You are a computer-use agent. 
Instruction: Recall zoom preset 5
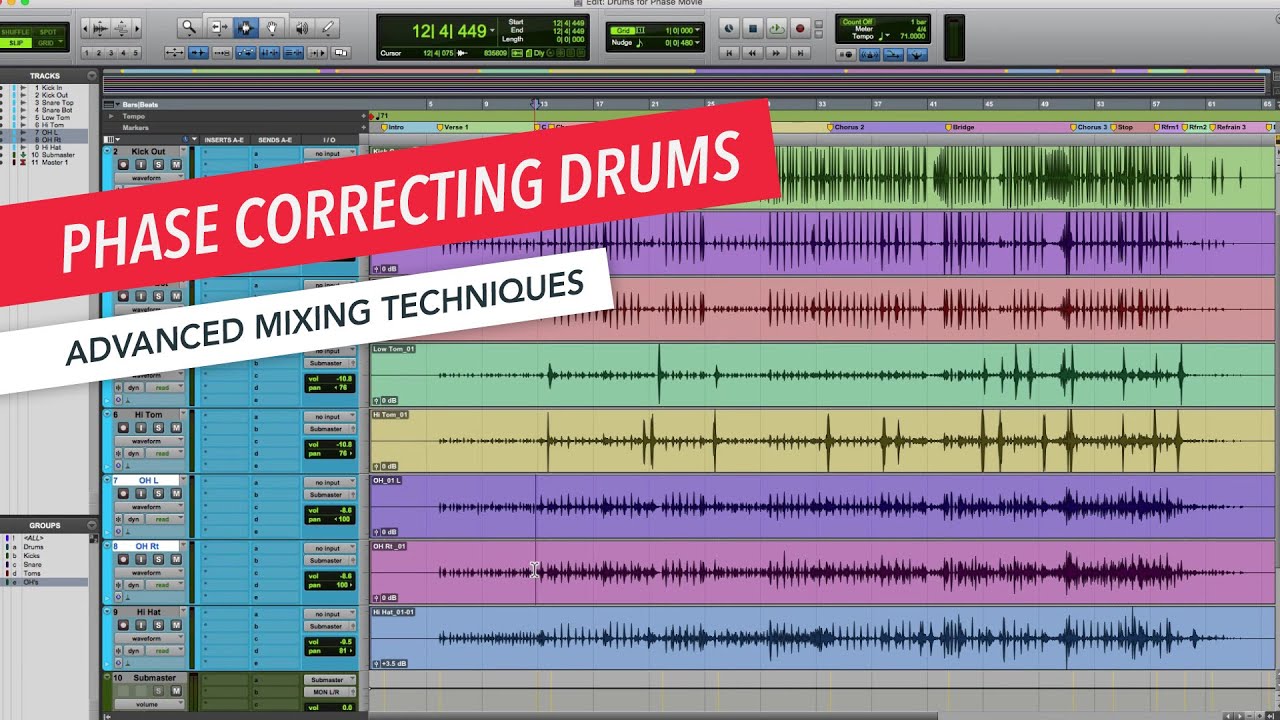click(x=136, y=53)
